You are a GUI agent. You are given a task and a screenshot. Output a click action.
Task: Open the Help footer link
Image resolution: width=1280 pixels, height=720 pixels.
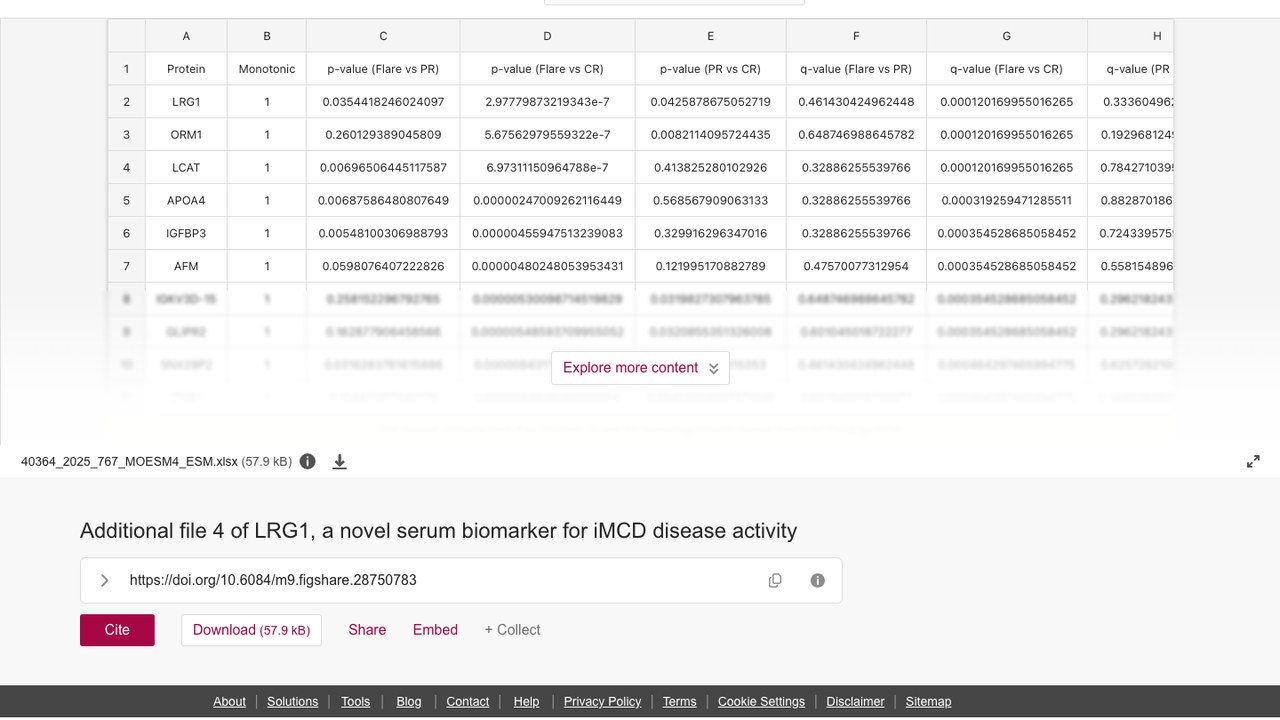click(526, 702)
